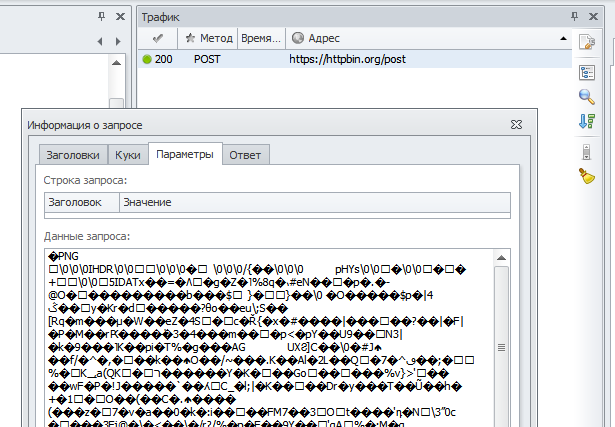Screen dimensions: 615x427
Task: Pin the Трафик panel
Action: [x=575, y=16]
